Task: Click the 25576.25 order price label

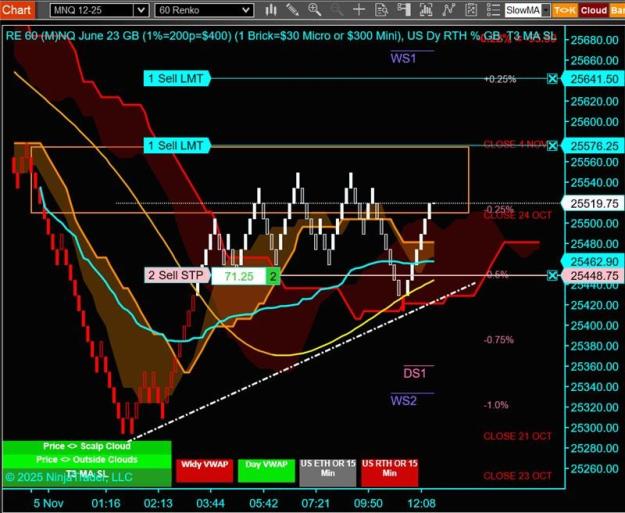Action: click(x=593, y=146)
